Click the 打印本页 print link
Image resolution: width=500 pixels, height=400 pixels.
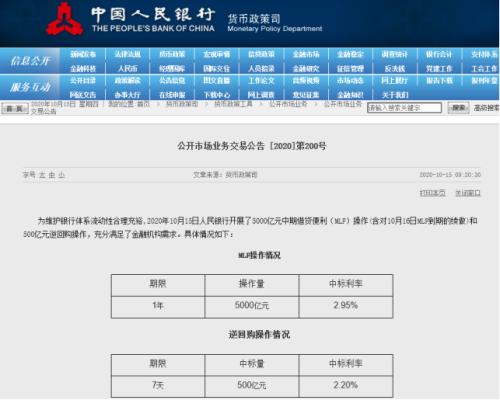[432, 193]
